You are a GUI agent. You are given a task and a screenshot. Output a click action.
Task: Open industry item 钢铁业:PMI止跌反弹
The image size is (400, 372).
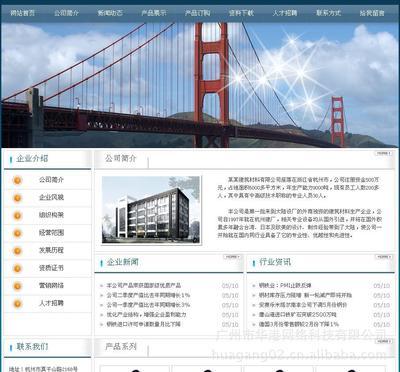[x=285, y=286]
